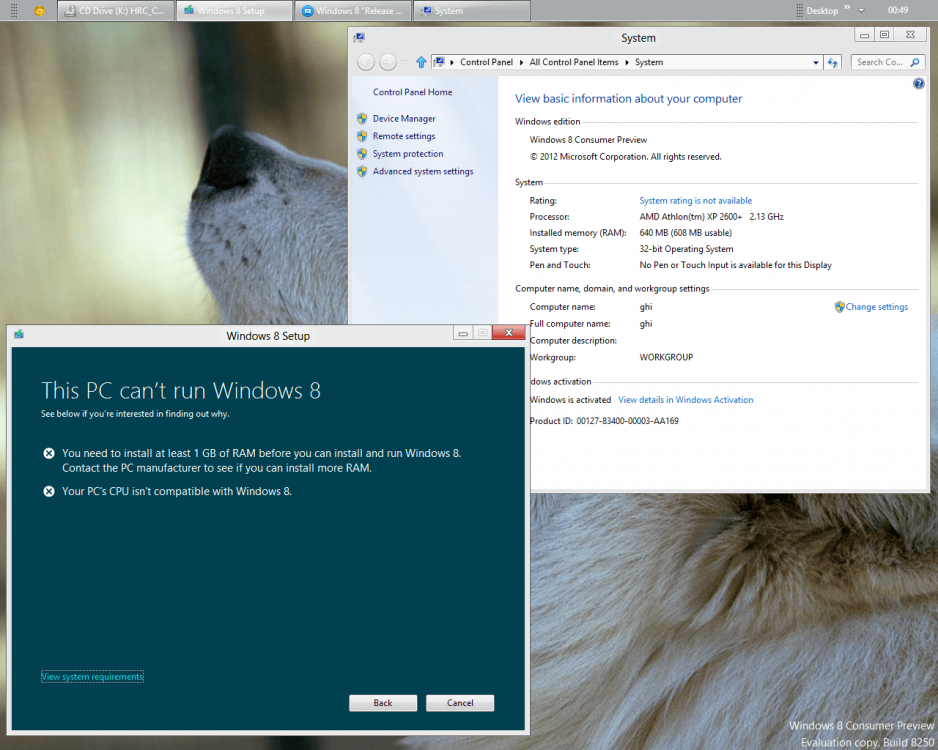Click the System protection shield icon

pos(362,154)
